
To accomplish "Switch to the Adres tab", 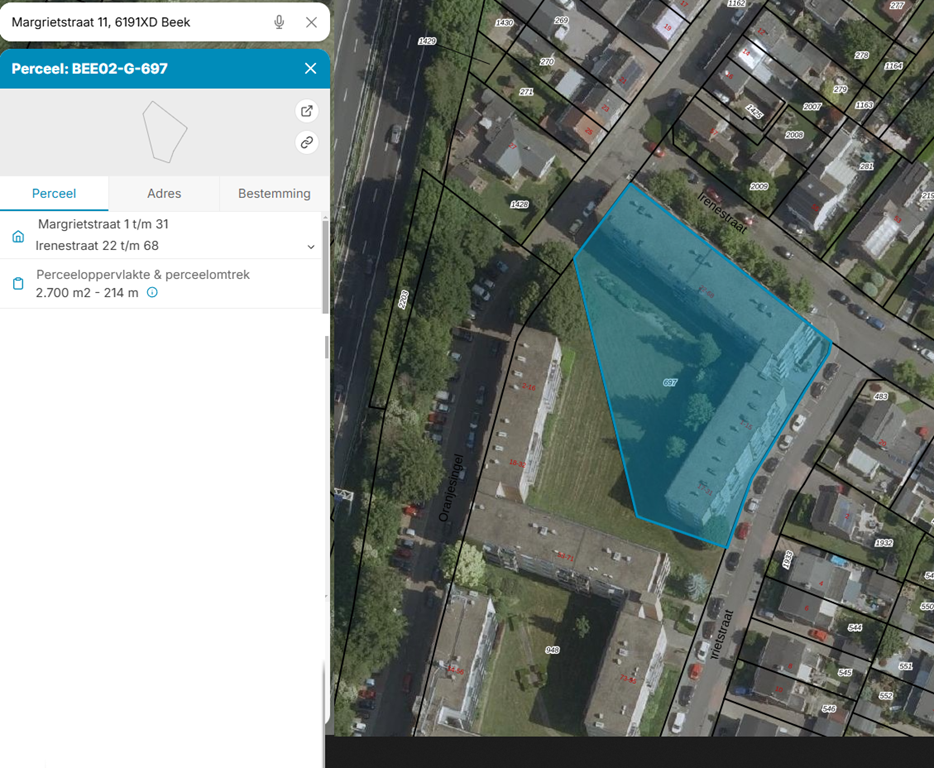I will coord(164,194).
